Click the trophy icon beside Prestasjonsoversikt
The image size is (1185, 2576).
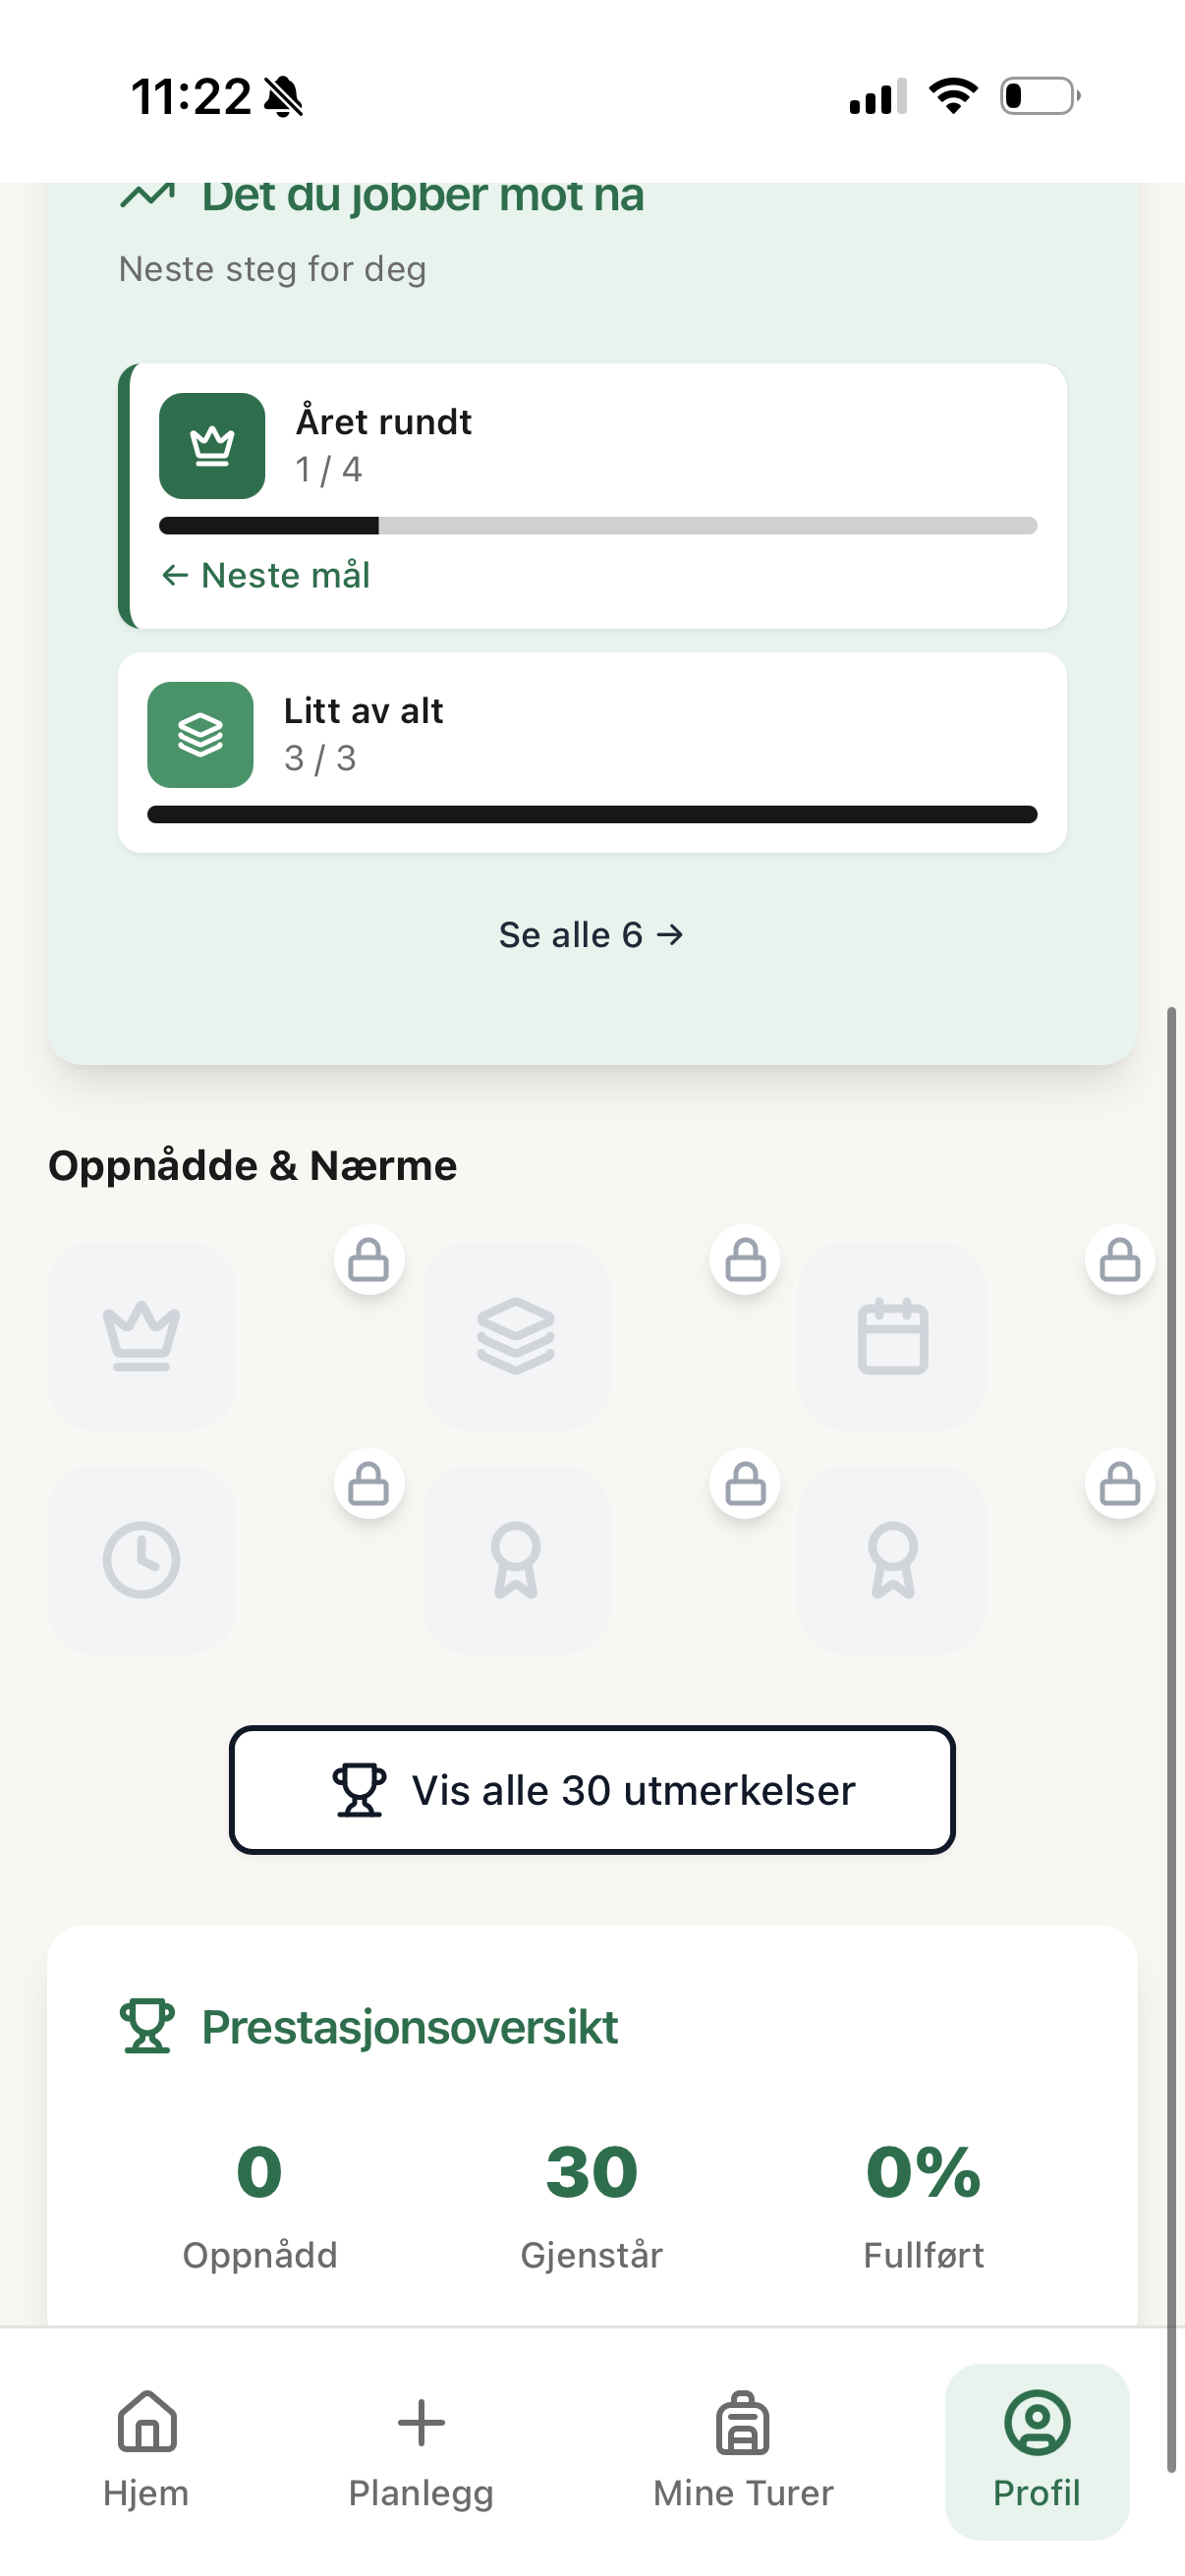[x=147, y=2027]
